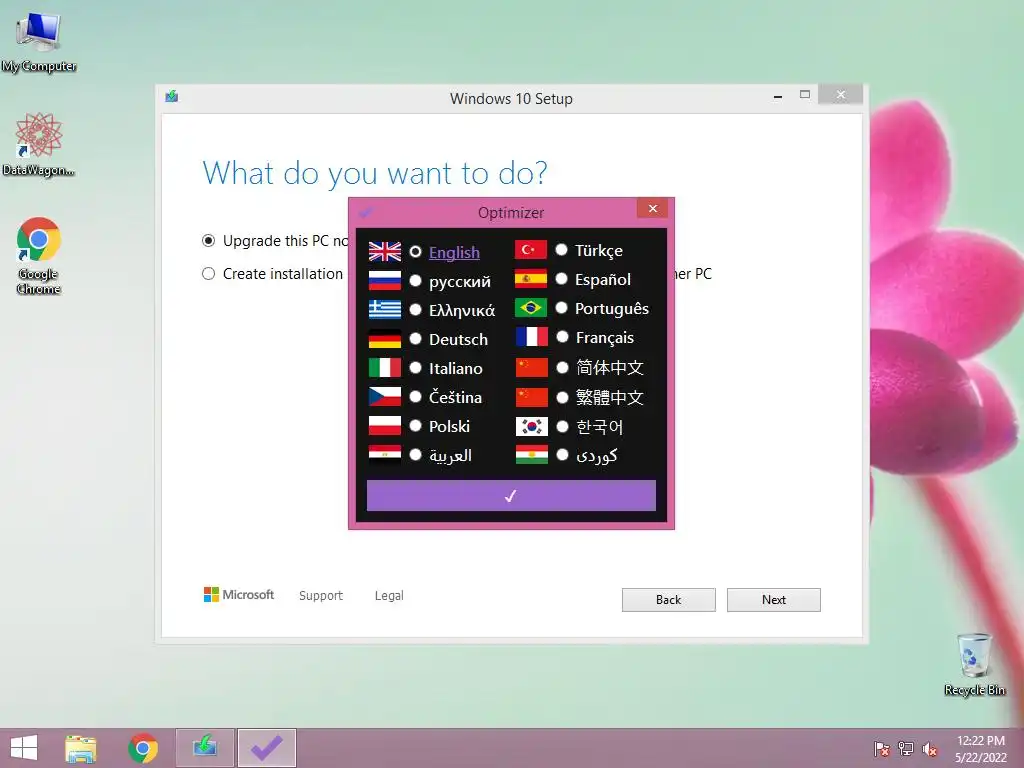Screen dimensions: 1024x768
Task: Open Google Chrome desktop shortcut
Action: 39,255
